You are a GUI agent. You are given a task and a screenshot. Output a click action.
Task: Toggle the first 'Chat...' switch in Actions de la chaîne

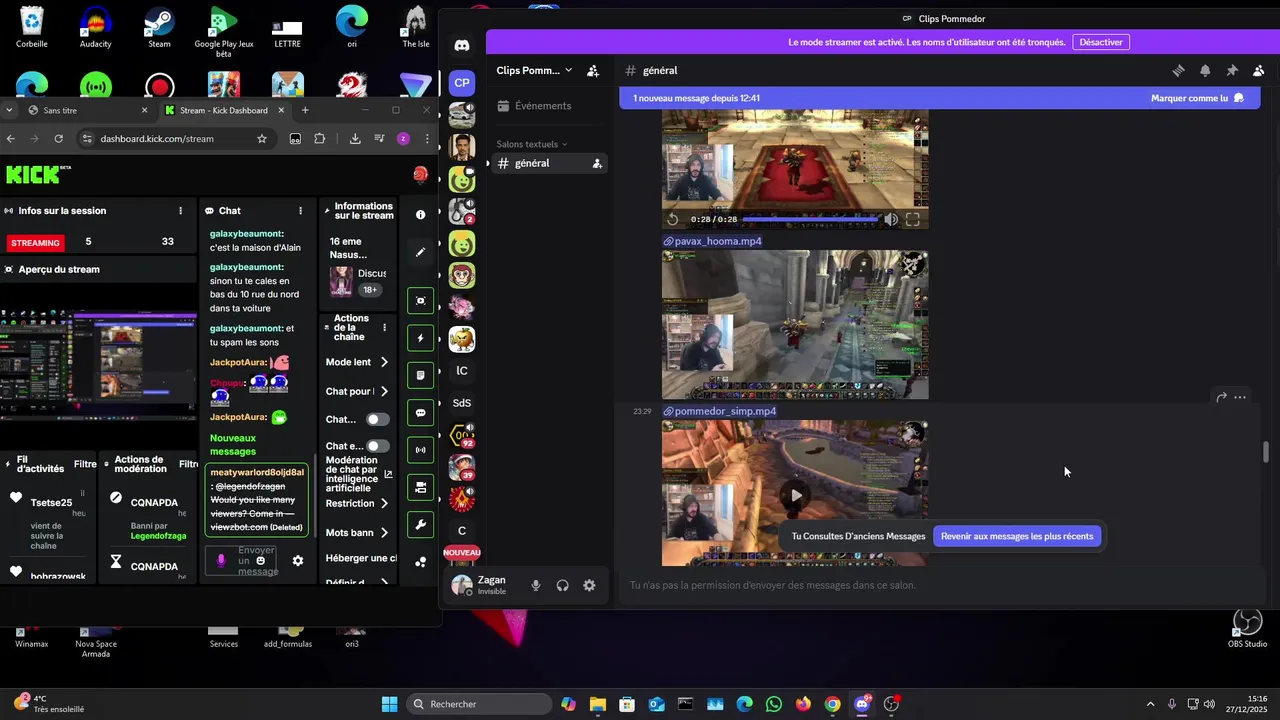tap(377, 419)
